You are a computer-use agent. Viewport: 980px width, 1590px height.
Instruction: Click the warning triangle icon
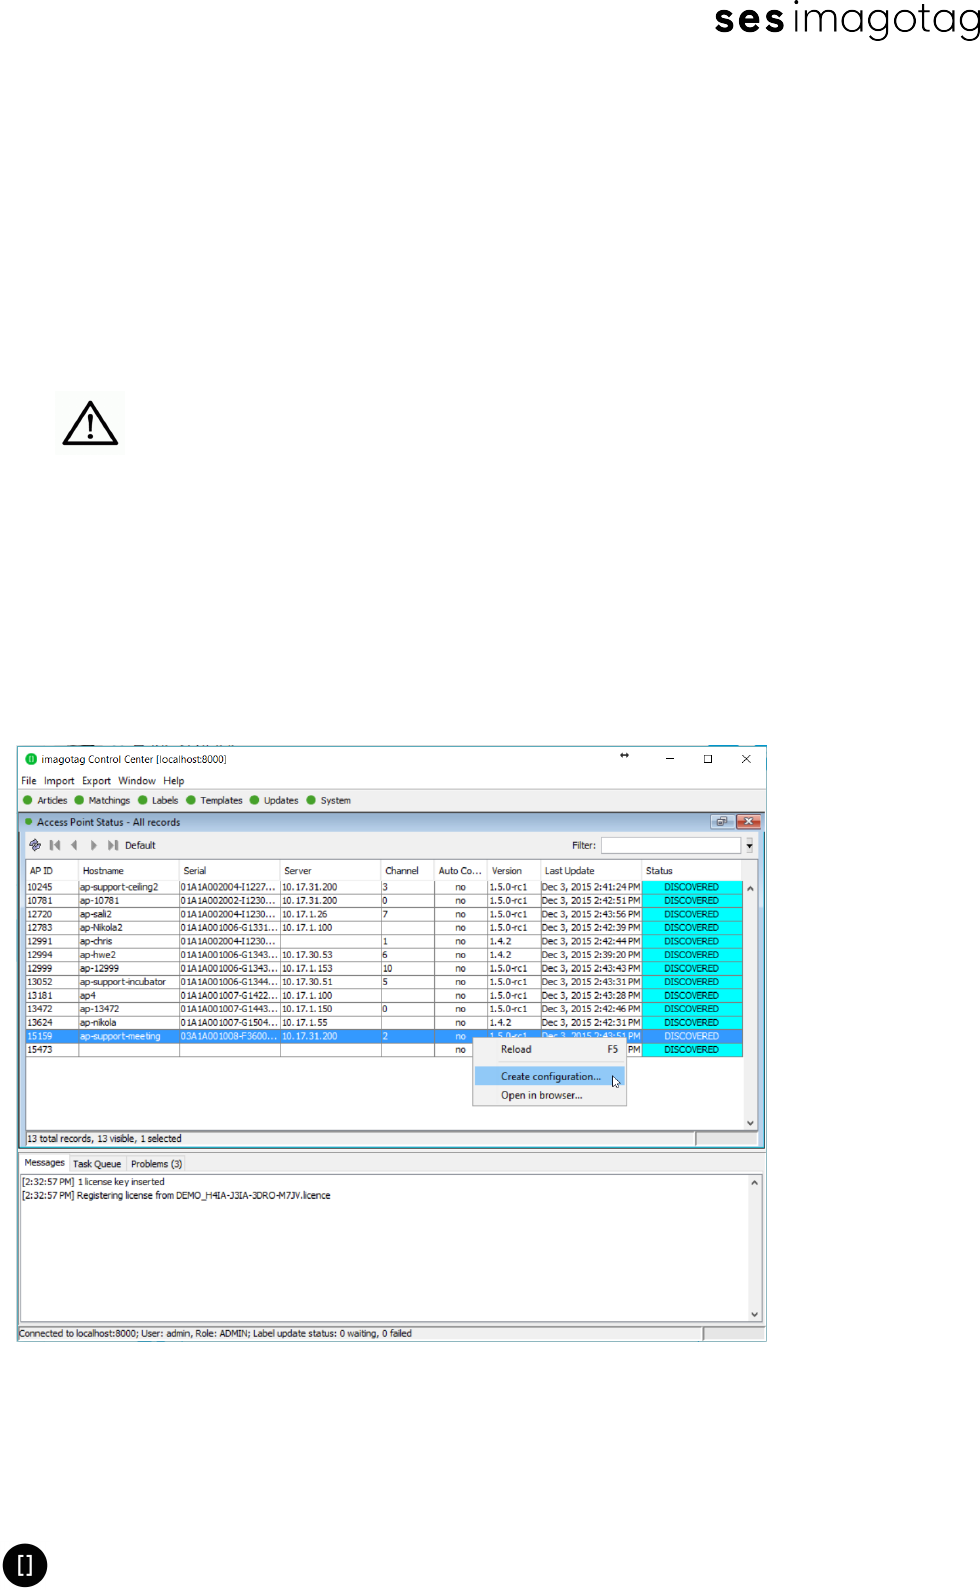[x=90, y=423]
